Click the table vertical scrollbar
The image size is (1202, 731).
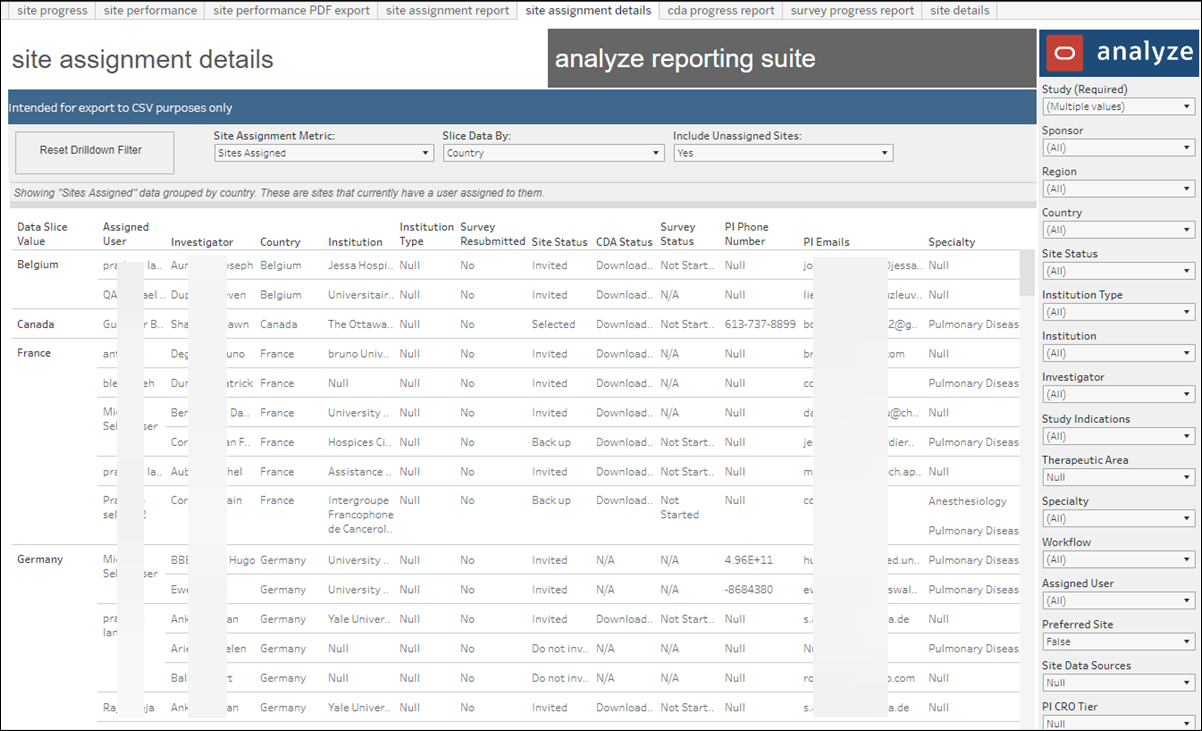(x=1027, y=274)
